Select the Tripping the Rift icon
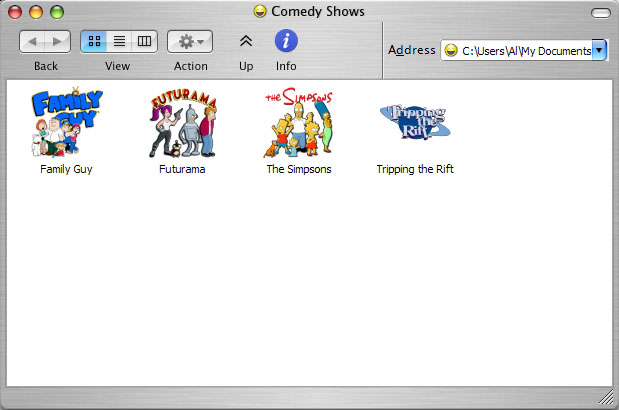619x410 pixels. (415, 122)
